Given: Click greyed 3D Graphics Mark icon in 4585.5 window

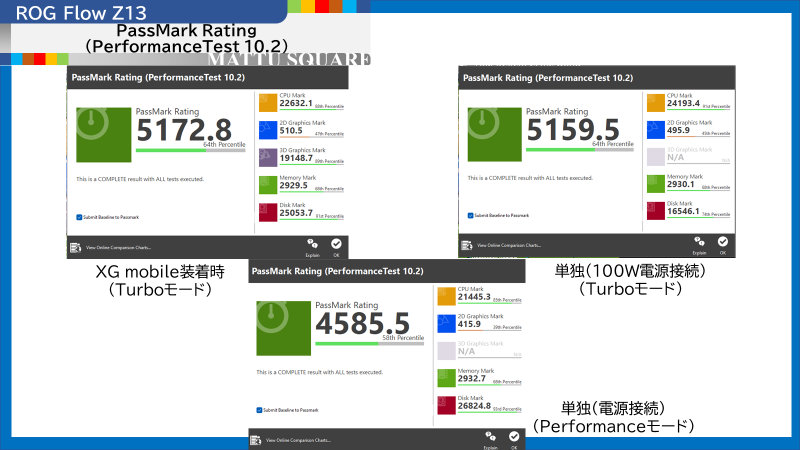Looking at the screenshot, I should pyautogui.click(x=446, y=351).
